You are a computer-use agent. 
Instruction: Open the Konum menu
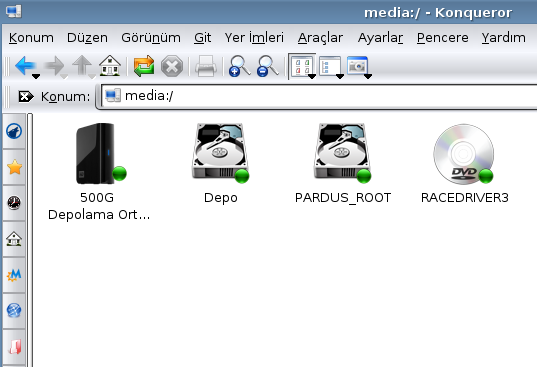click(31, 38)
